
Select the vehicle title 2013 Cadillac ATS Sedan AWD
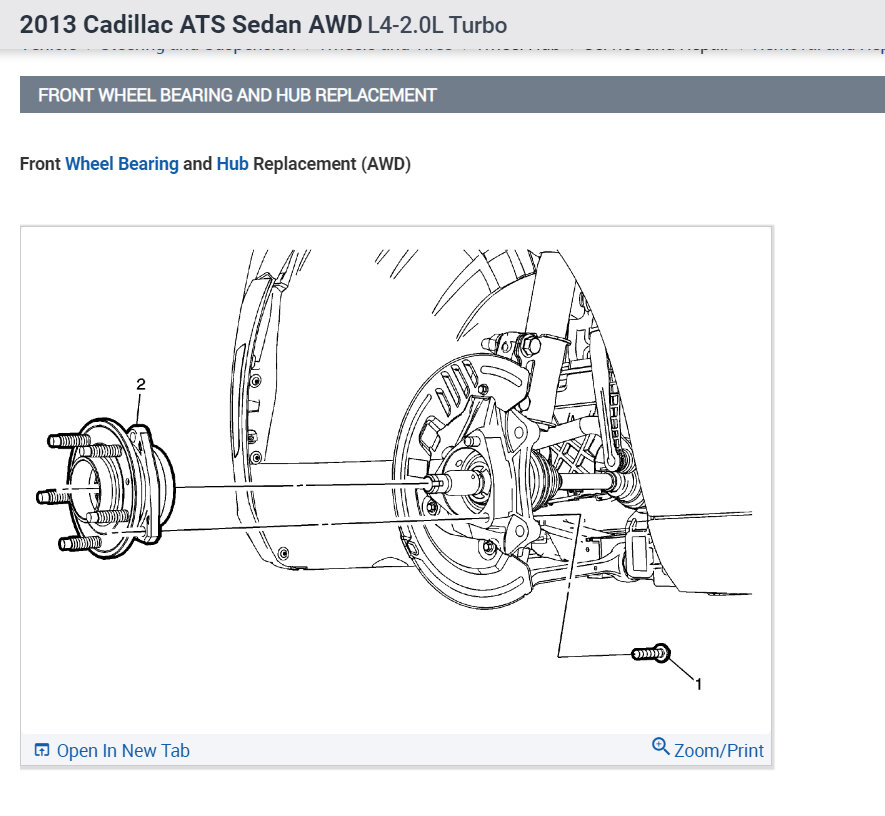(191, 25)
